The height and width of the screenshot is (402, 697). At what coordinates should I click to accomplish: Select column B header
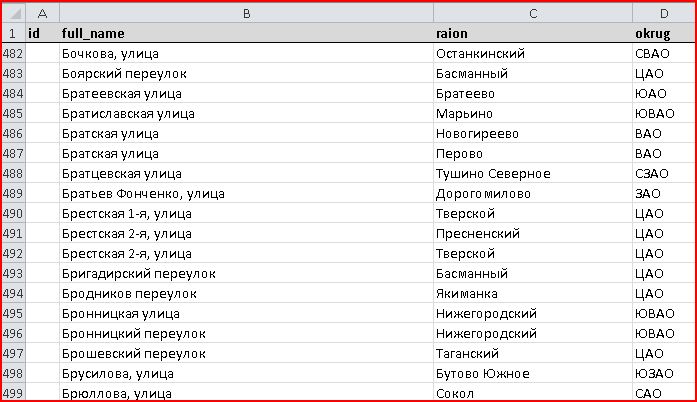pyautogui.click(x=246, y=13)
